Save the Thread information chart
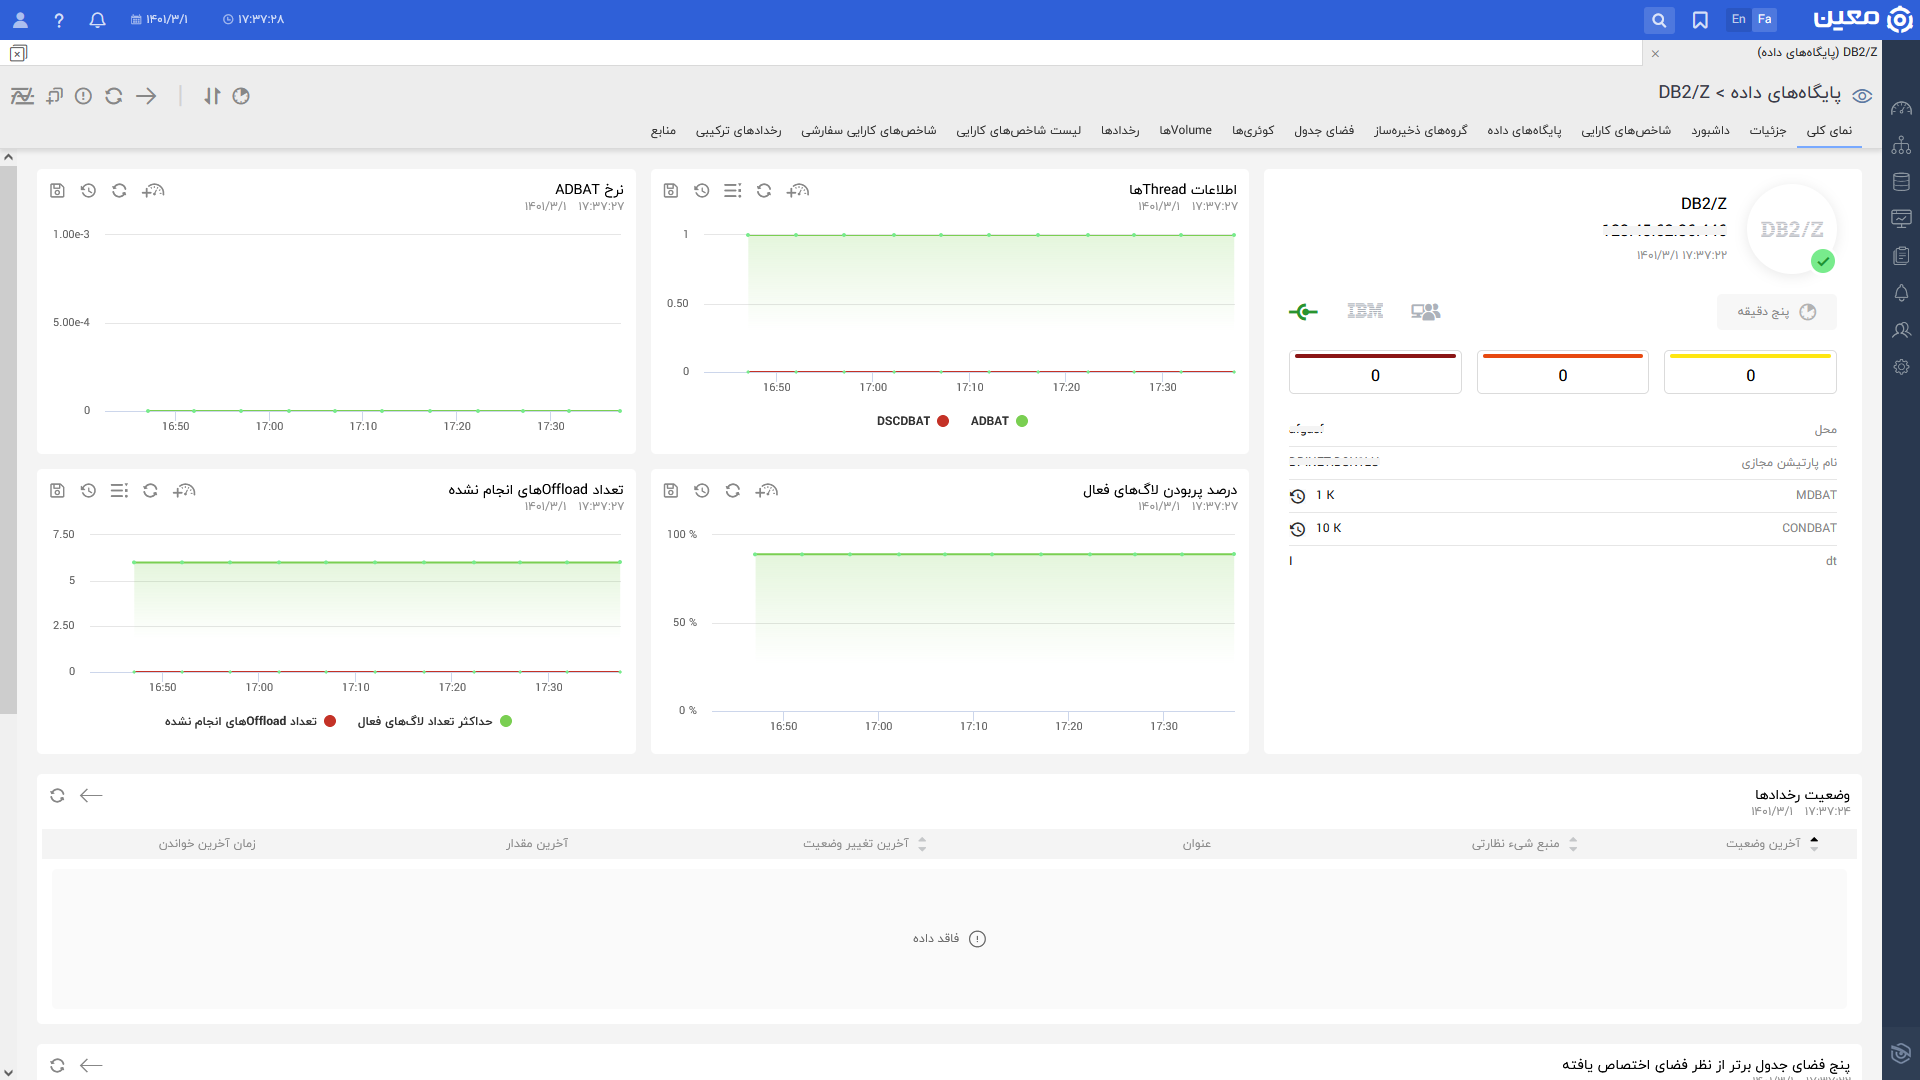 [671, 190]
